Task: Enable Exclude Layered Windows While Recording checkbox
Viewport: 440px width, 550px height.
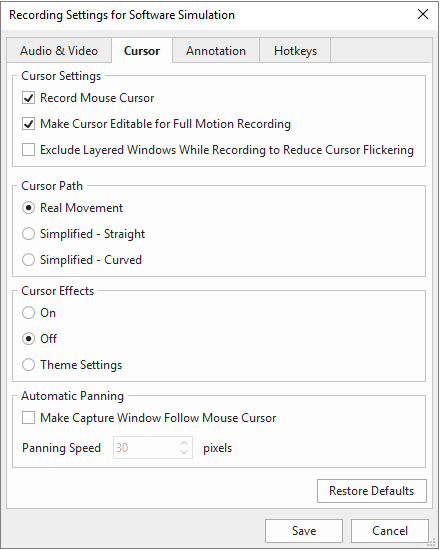Action: coord(28,150)
